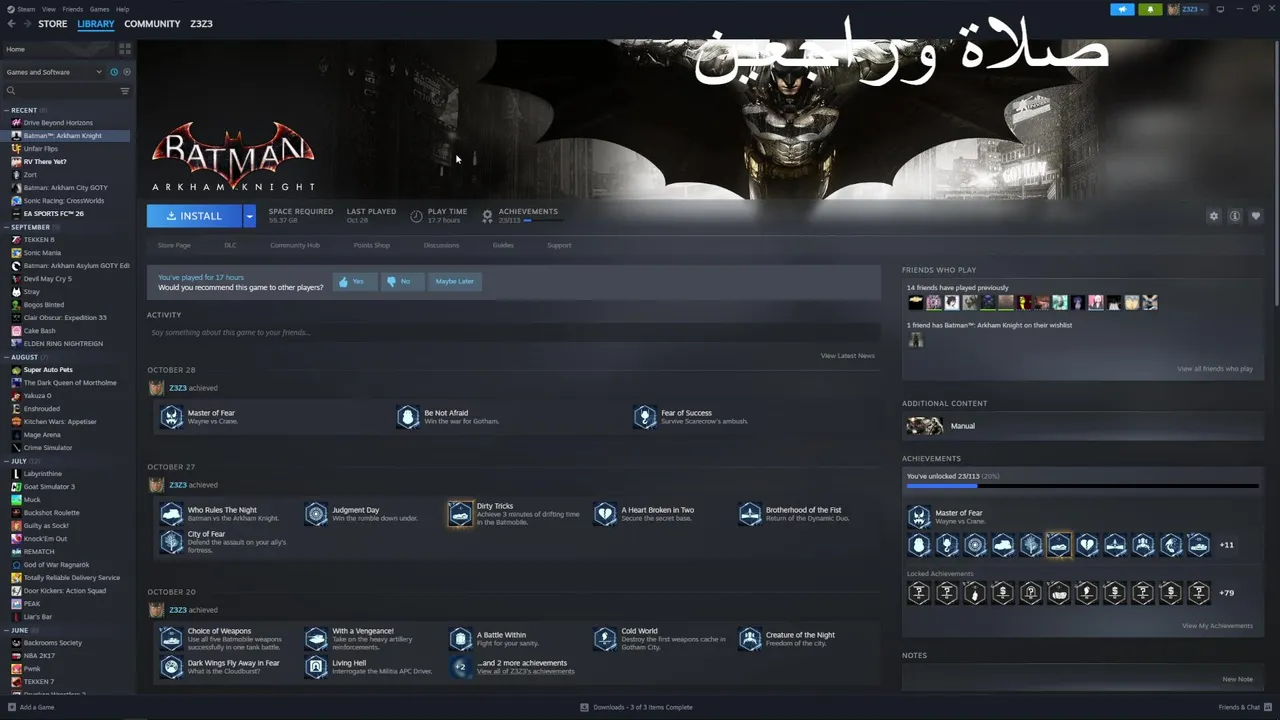The image size is (1280, 720).
Task: Click the thumbs up Yes recommend icon
Action: [343, 282]
